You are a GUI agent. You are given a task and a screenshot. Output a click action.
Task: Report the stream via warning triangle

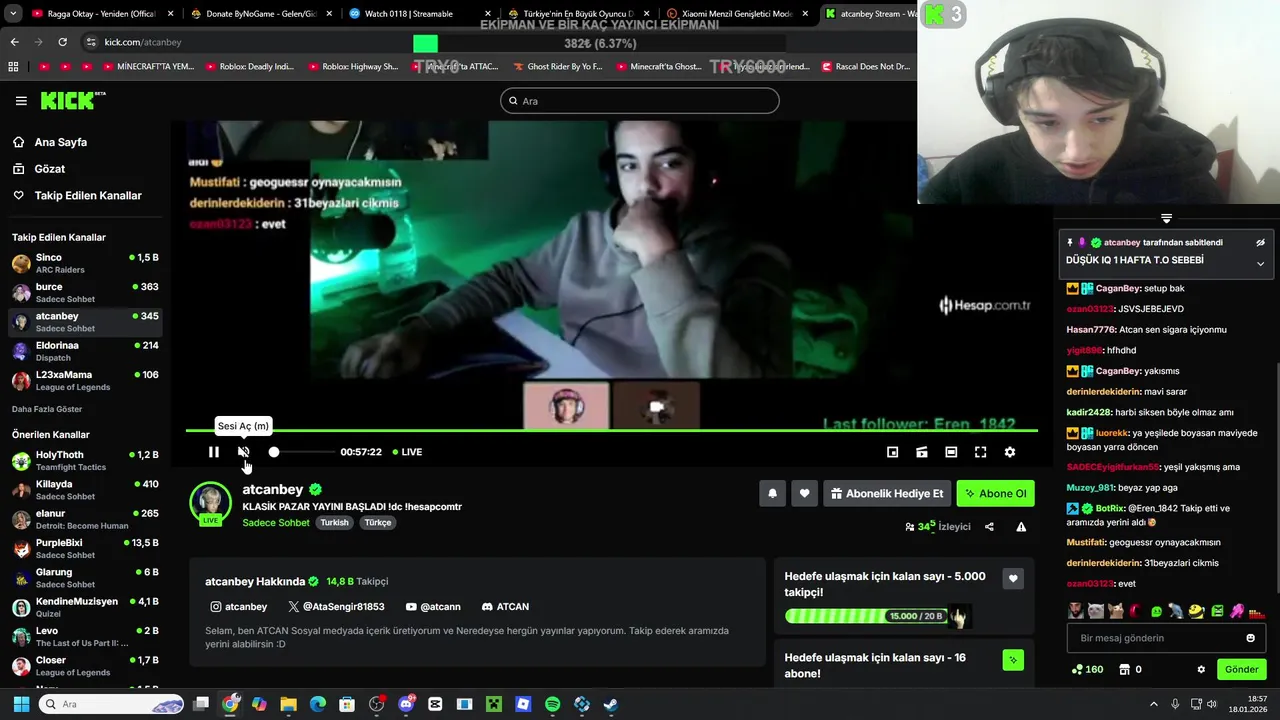1021,527
